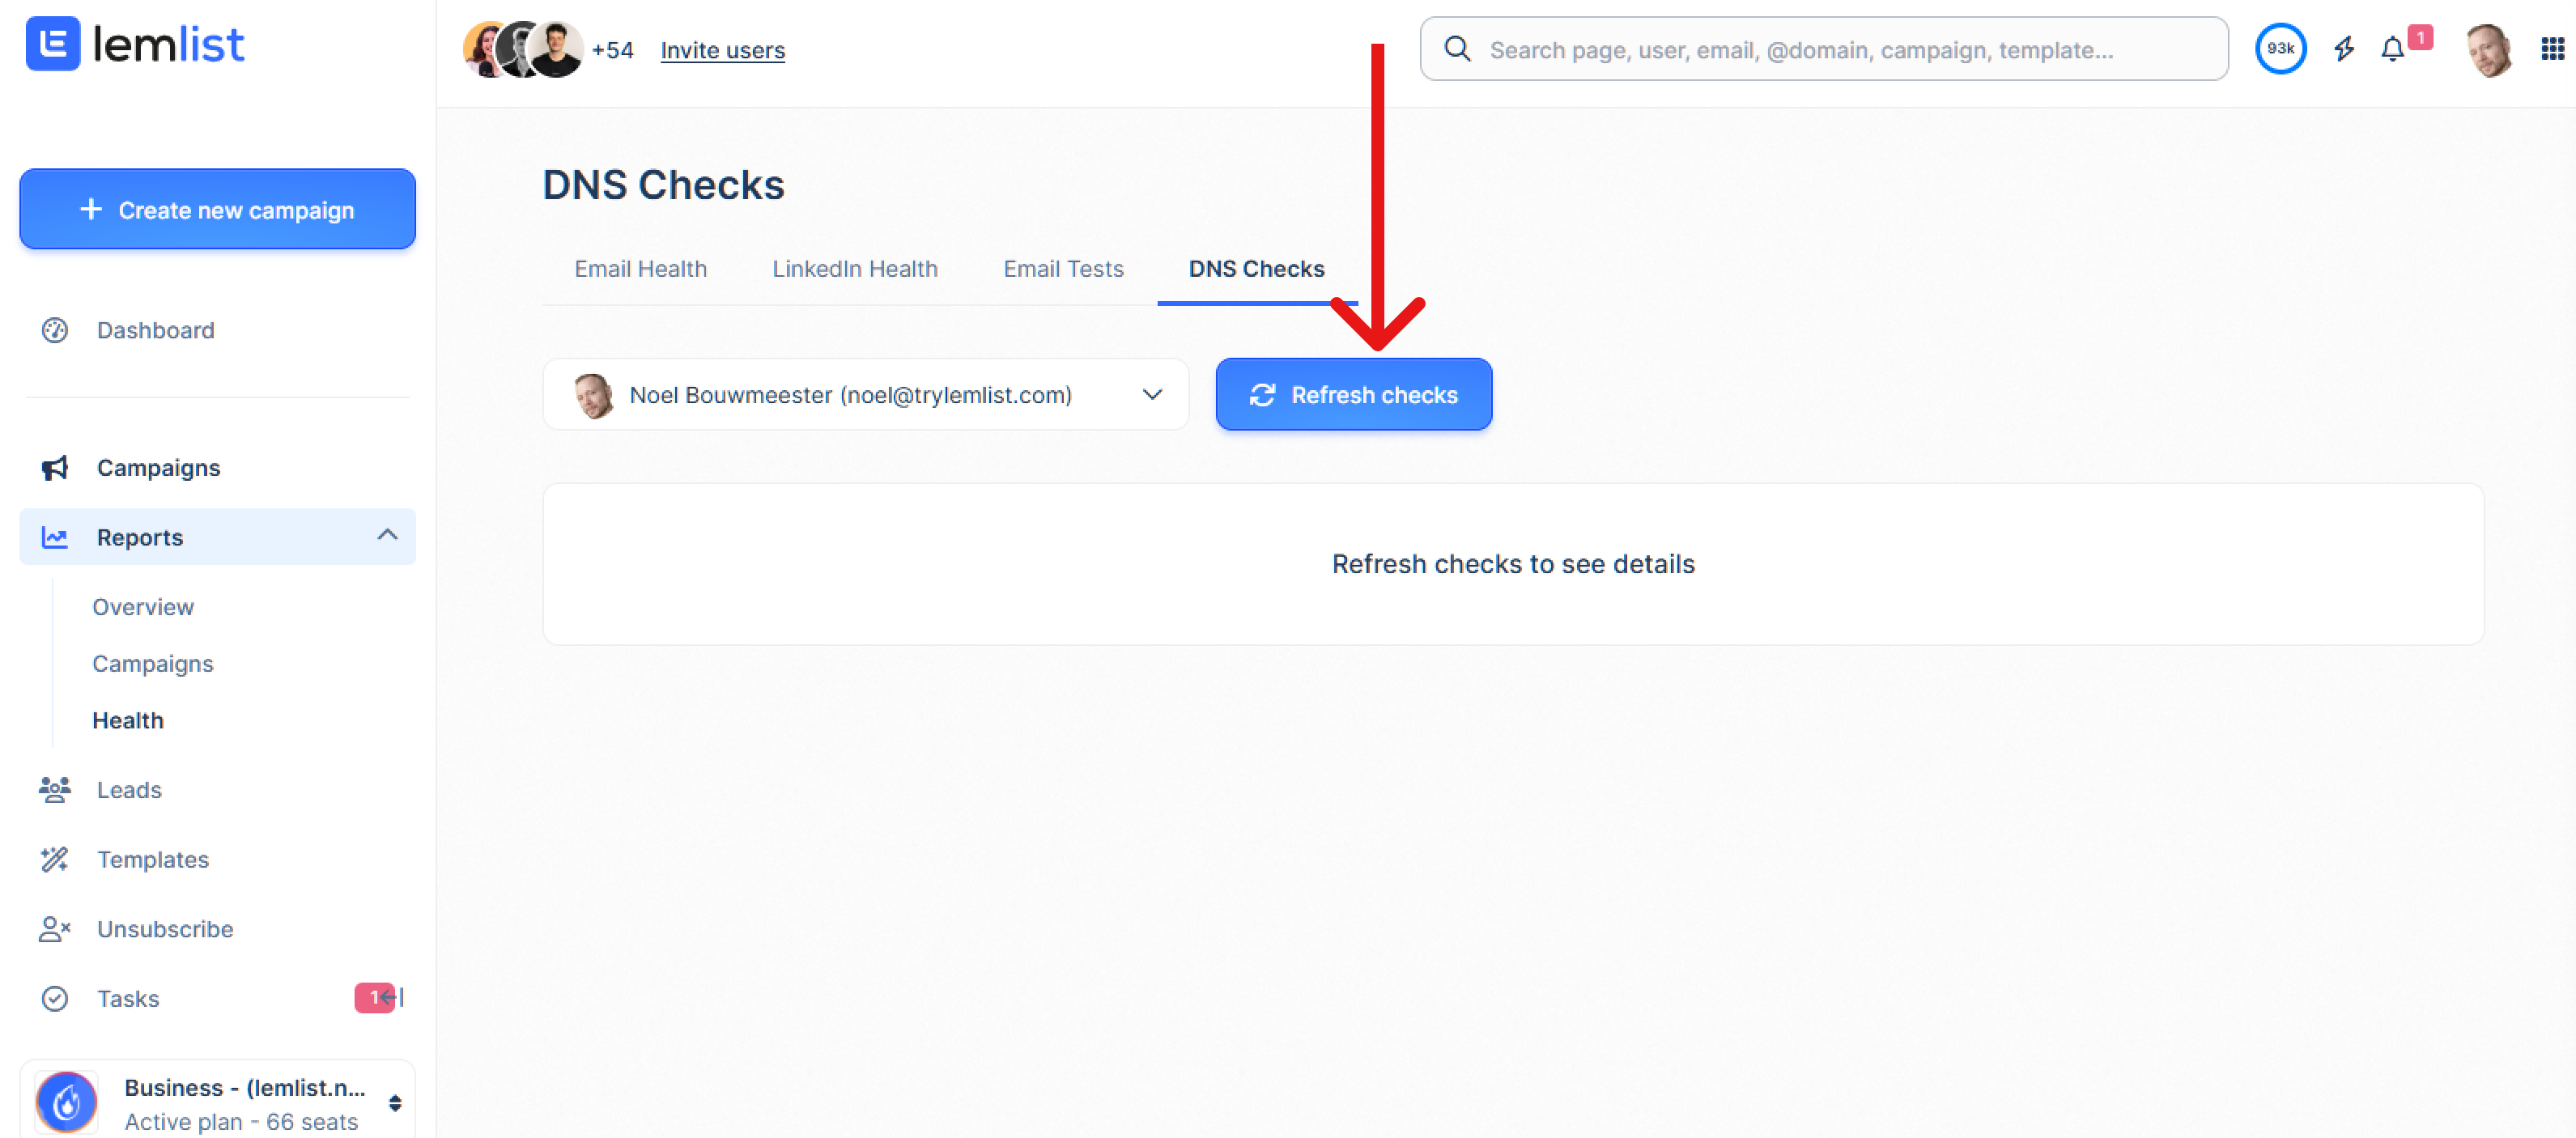The height and width of the screenshot is (1138, 2576).
Task: Click the Leads people icon
Action: point(55,790)
